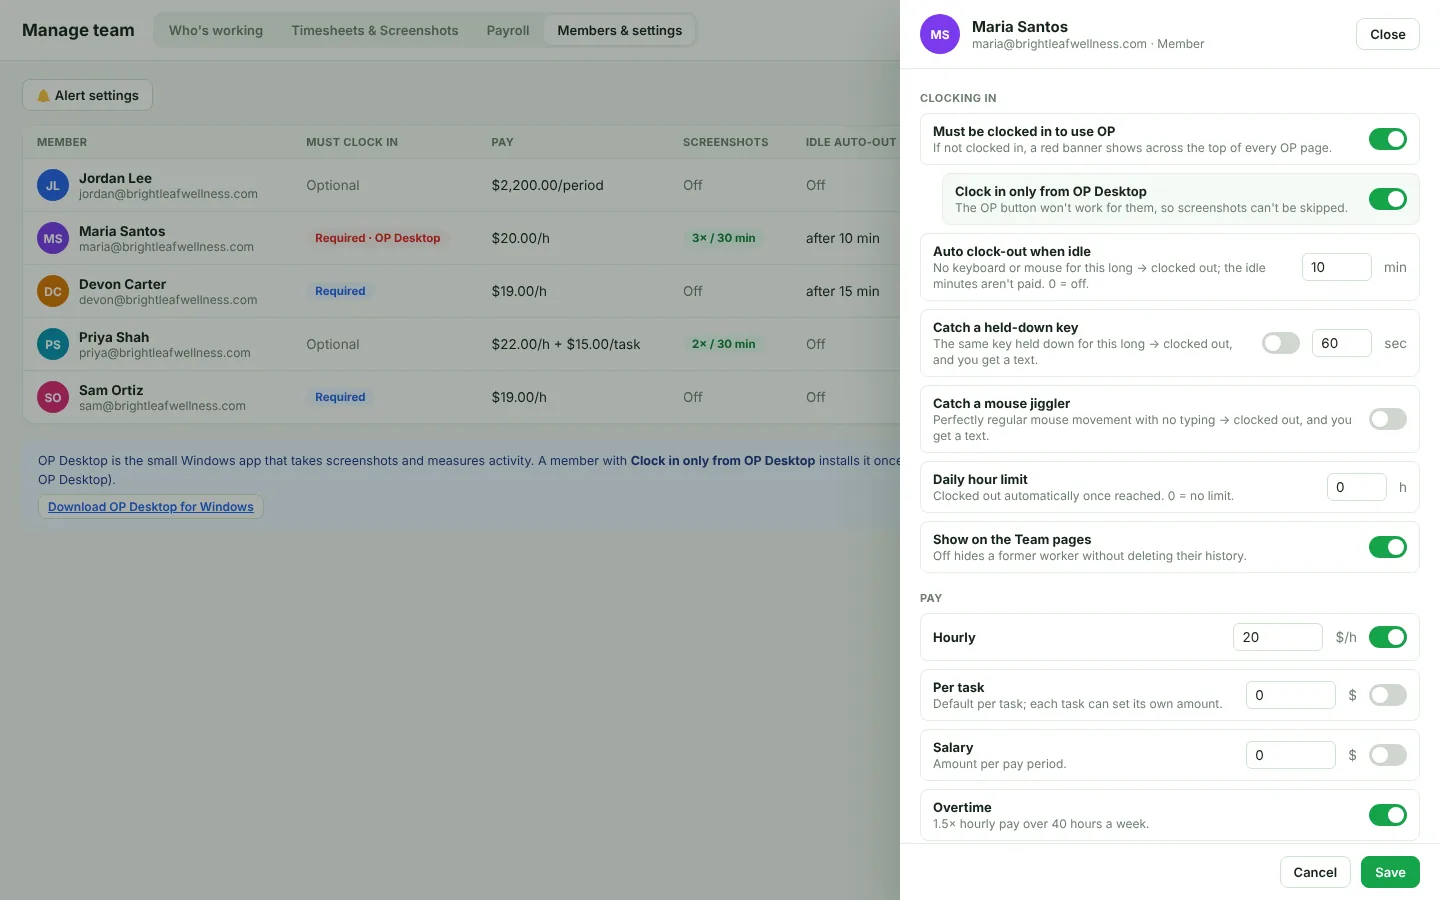Toggle Clock in only from OP Desktop
Screen dimensions: 1440x900
coord(1388,199)
